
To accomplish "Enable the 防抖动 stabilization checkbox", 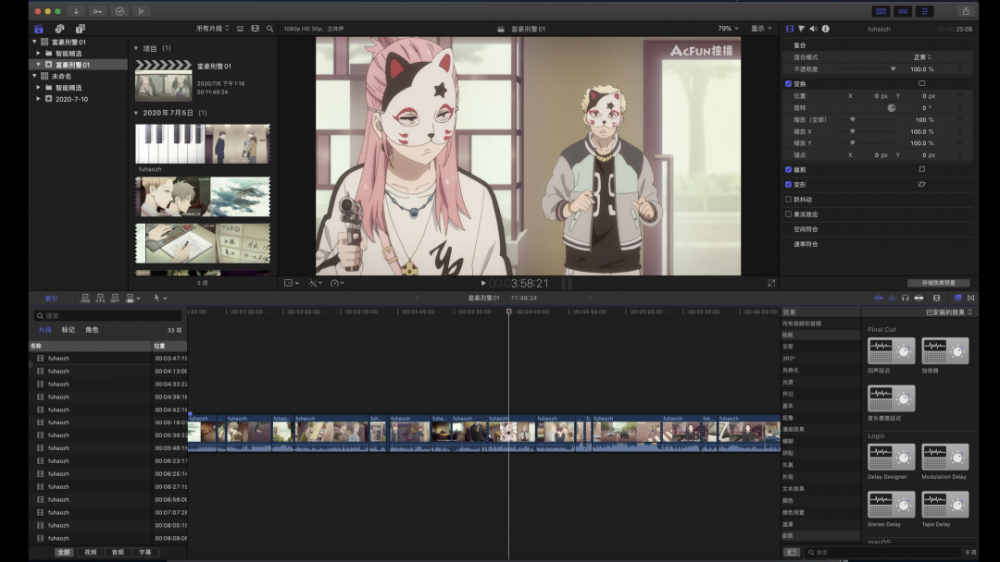I will coord(788,200).
